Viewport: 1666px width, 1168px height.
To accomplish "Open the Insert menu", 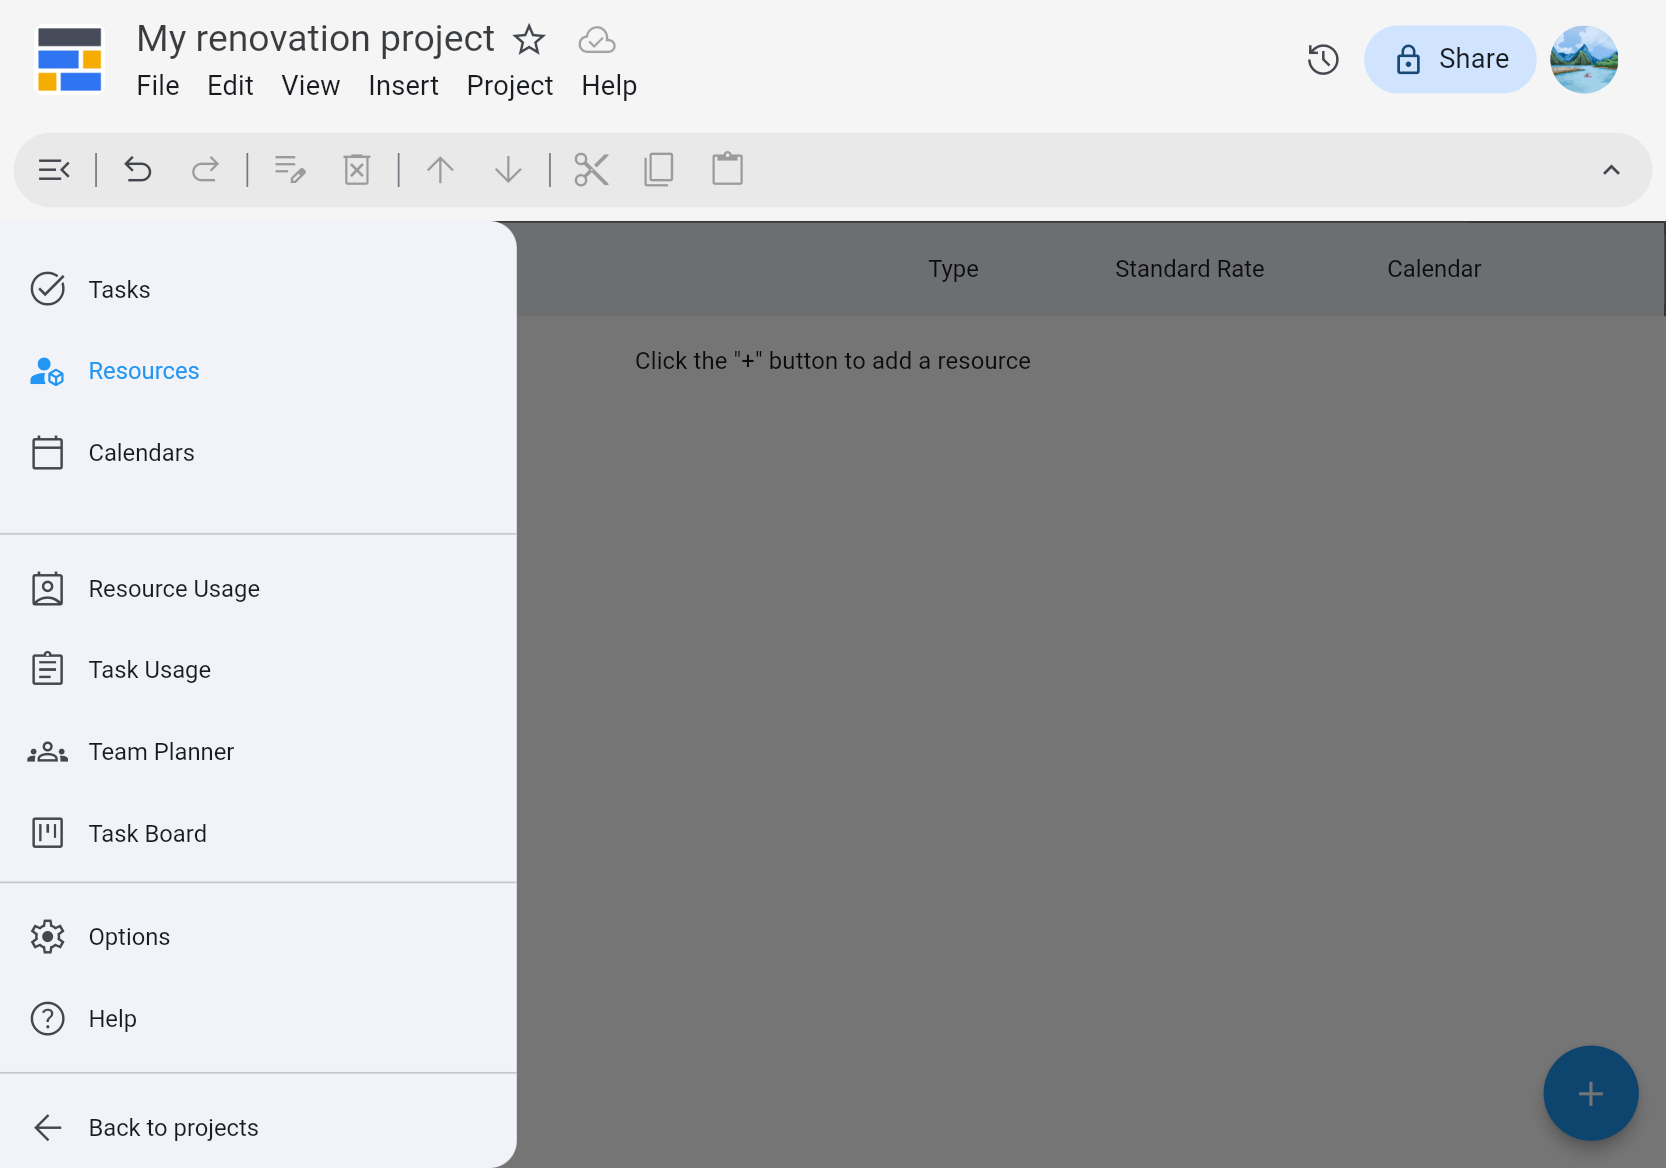I will [x=403, y=86].
